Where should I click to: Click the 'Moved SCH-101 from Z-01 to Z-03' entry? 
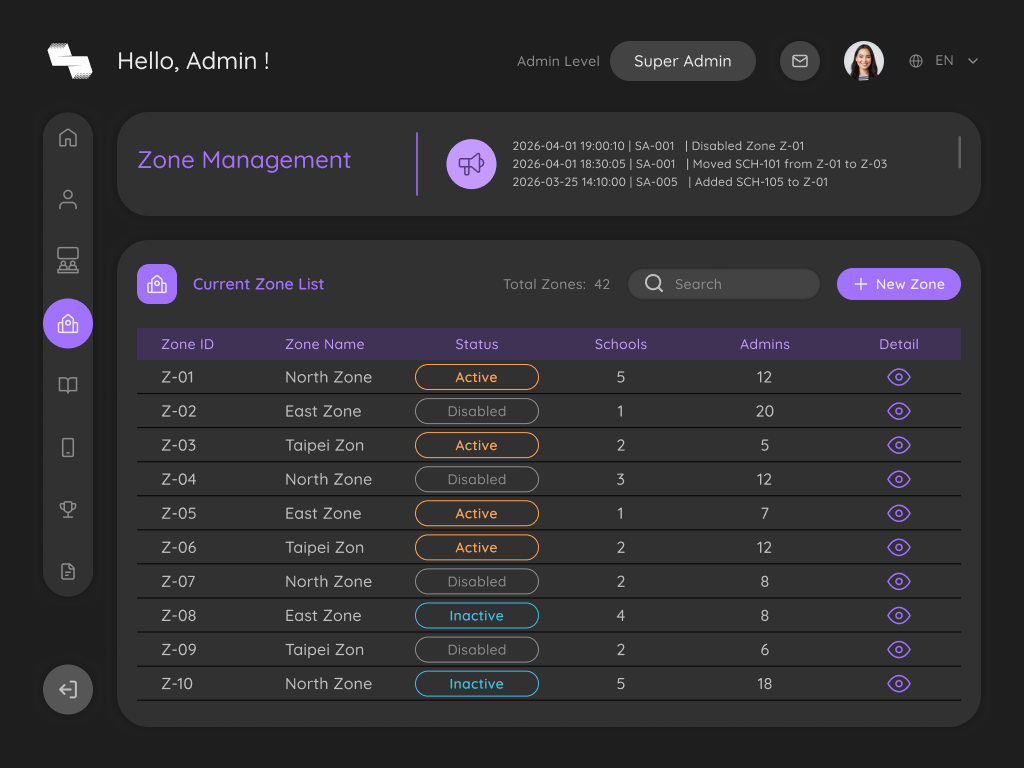tap(699, 164)
